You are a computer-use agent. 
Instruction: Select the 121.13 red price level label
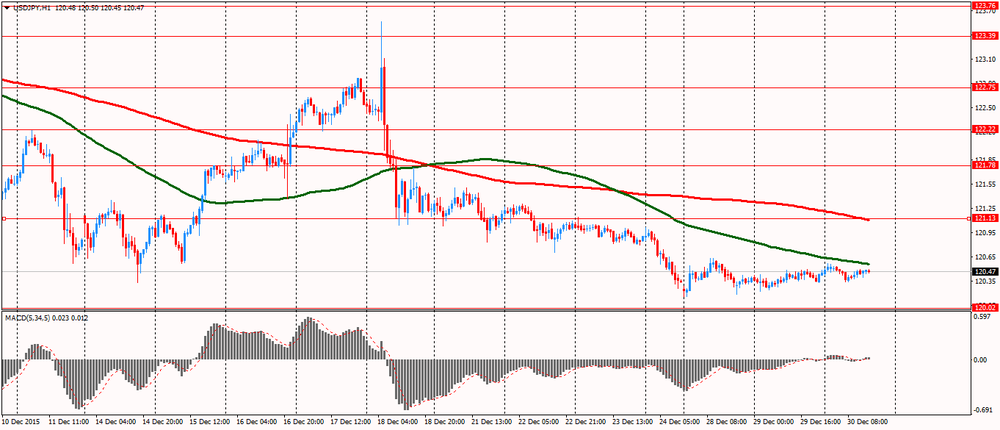click(x=984, y=218)
